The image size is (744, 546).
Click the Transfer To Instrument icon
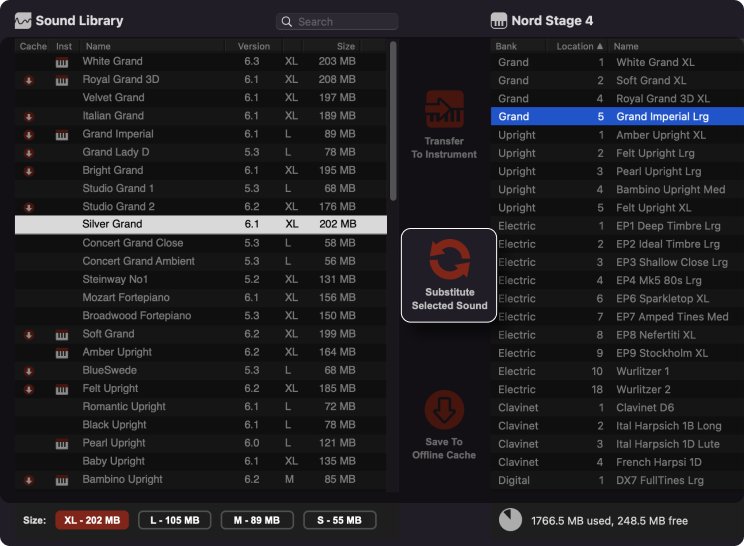444,109
